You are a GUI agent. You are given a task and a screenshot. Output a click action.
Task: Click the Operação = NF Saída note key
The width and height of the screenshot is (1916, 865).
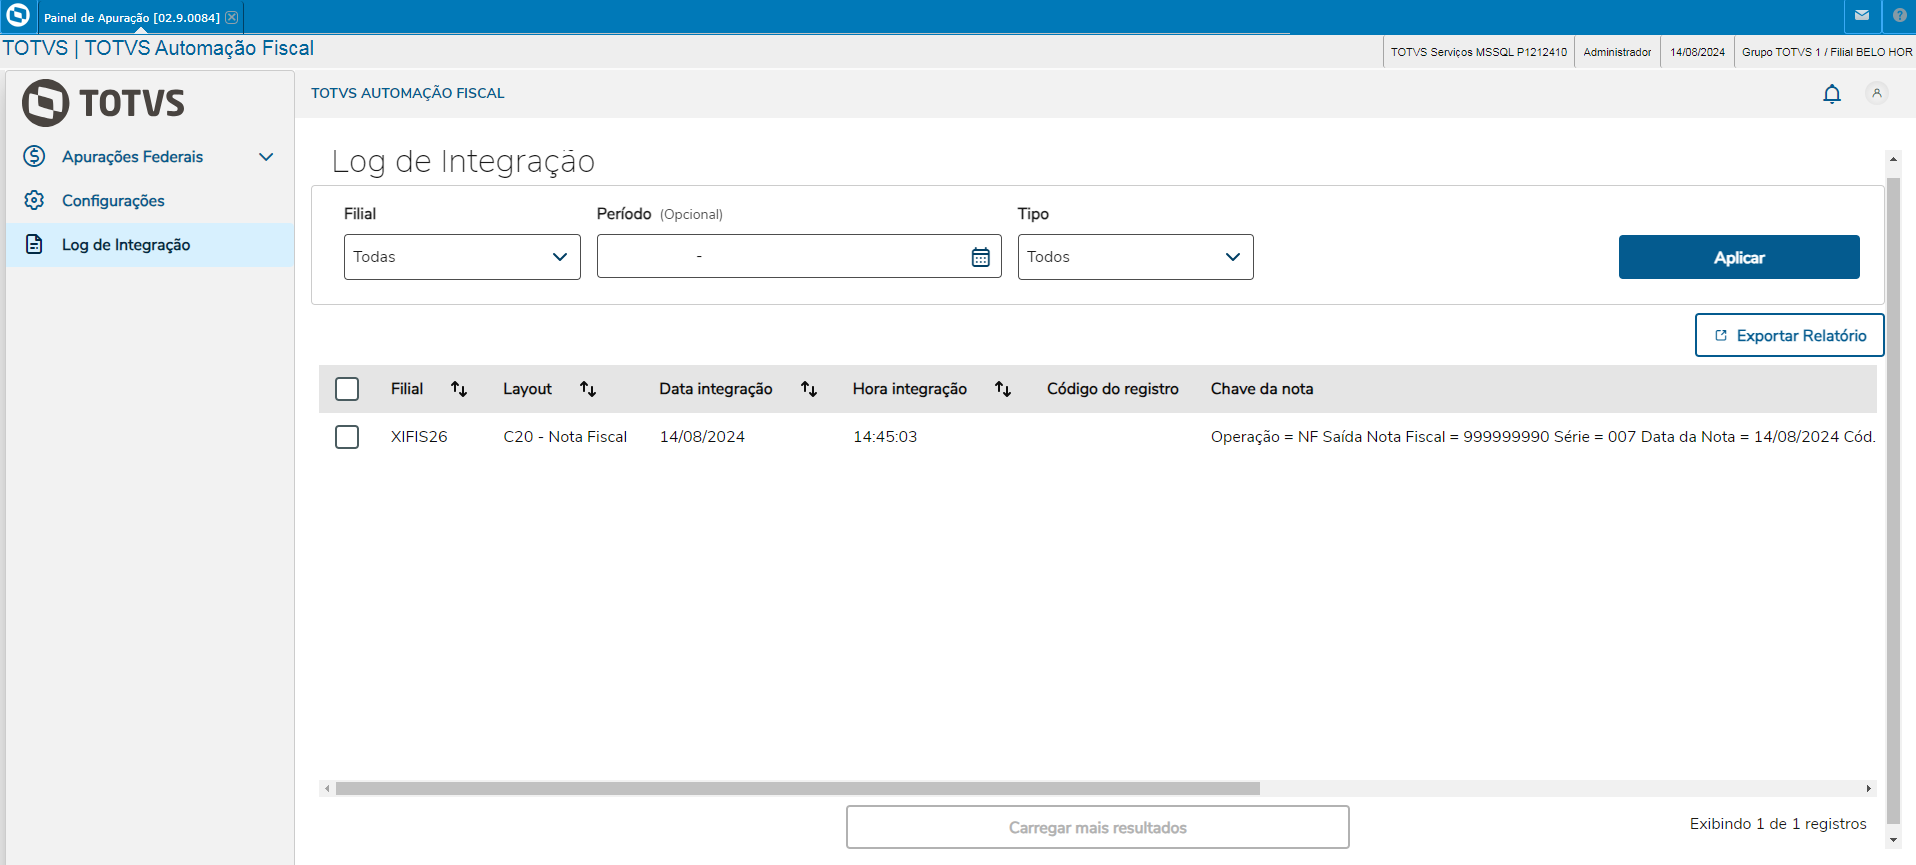coord(1543,437)
